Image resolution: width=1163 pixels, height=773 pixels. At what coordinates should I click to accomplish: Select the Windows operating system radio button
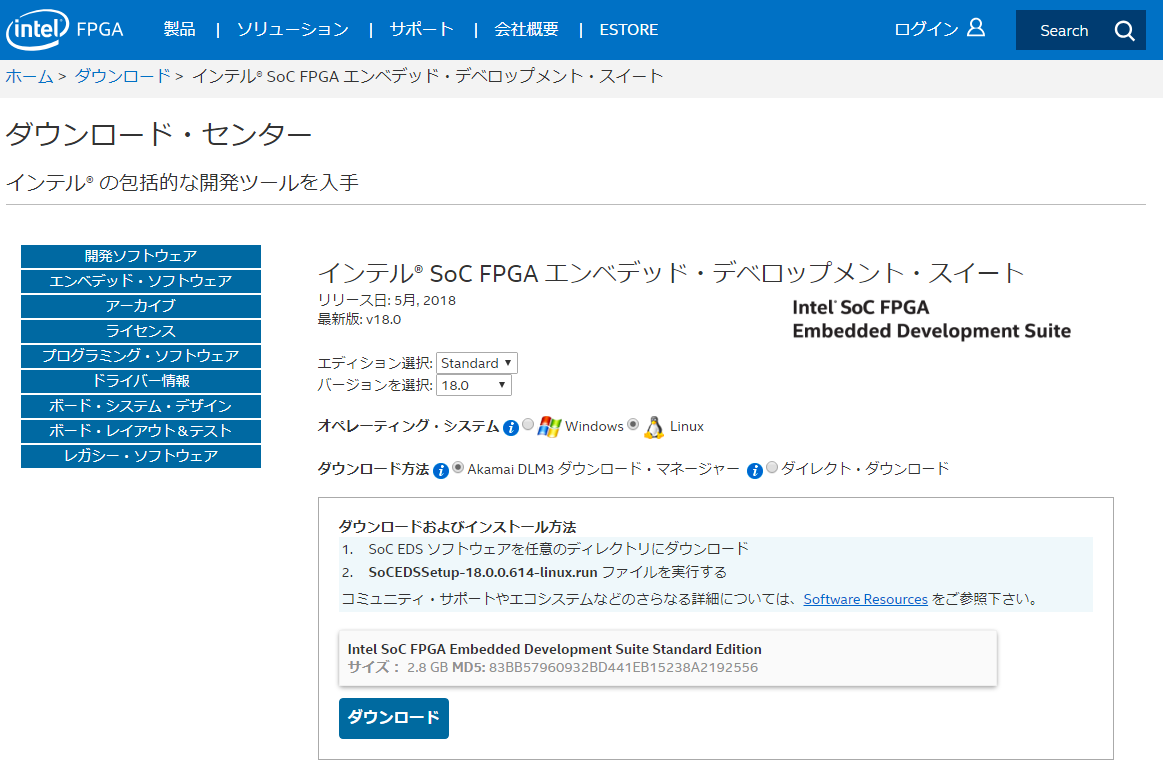click(527, 424)
